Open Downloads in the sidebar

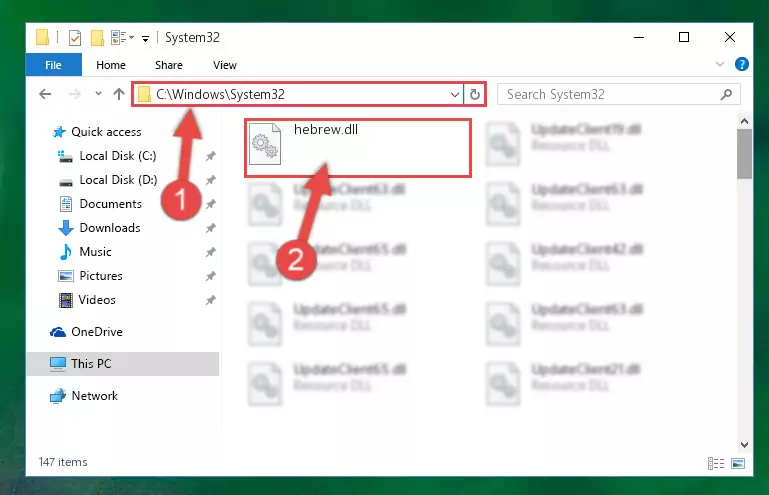110,228
